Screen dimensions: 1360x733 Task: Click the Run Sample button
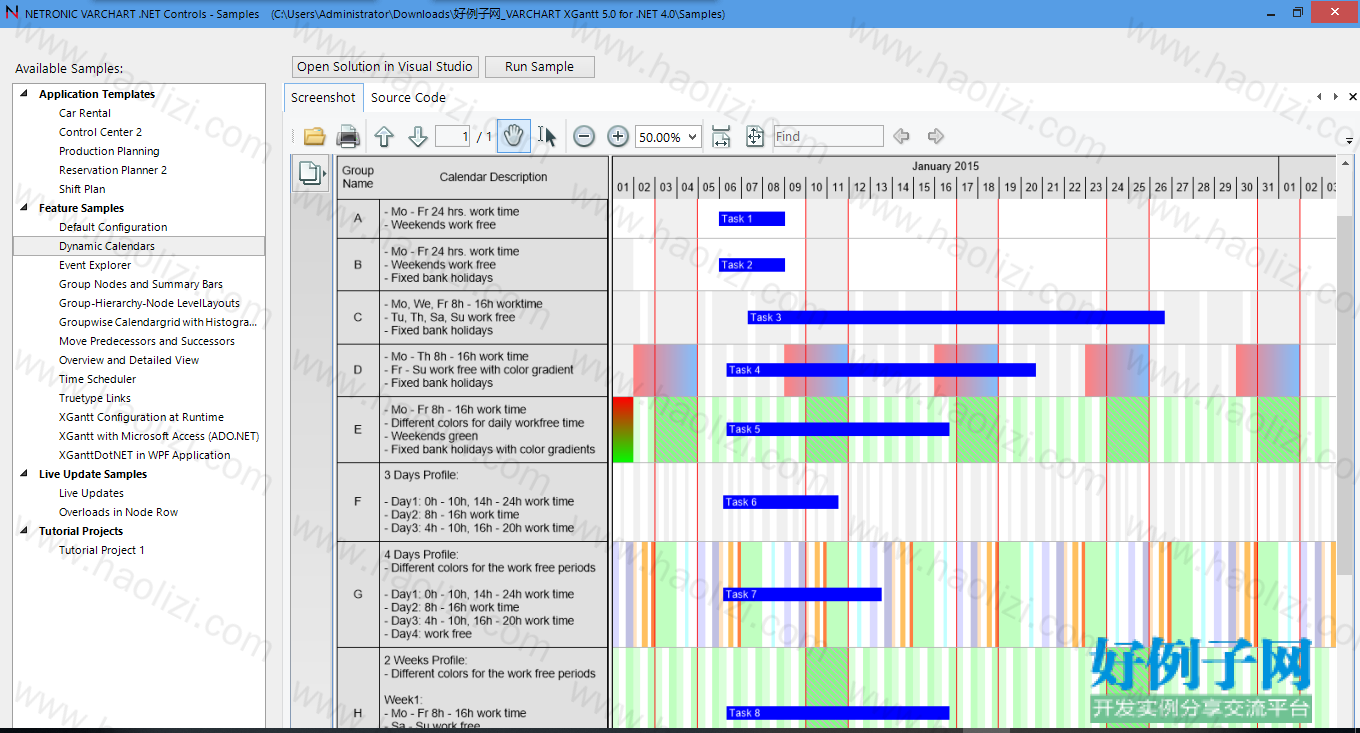pyautogui.click(x=540, y=67)
